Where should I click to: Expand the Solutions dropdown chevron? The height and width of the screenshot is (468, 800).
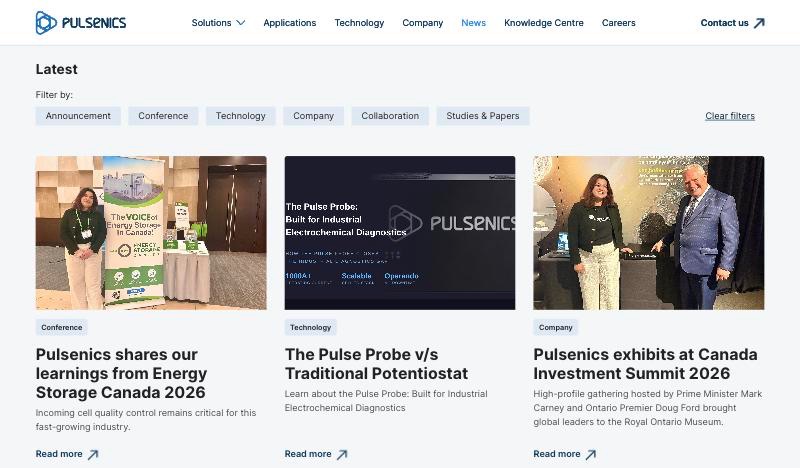coord(241,22)
